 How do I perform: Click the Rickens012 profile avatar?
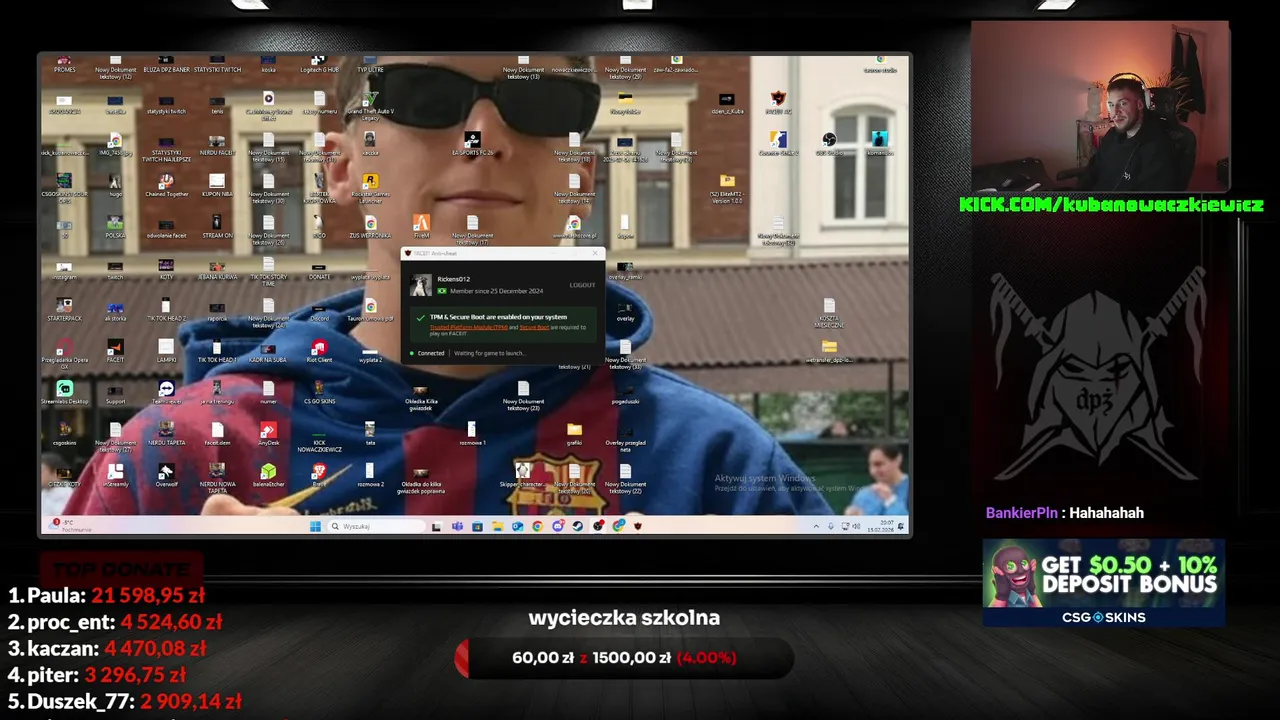tap(421, 286)
